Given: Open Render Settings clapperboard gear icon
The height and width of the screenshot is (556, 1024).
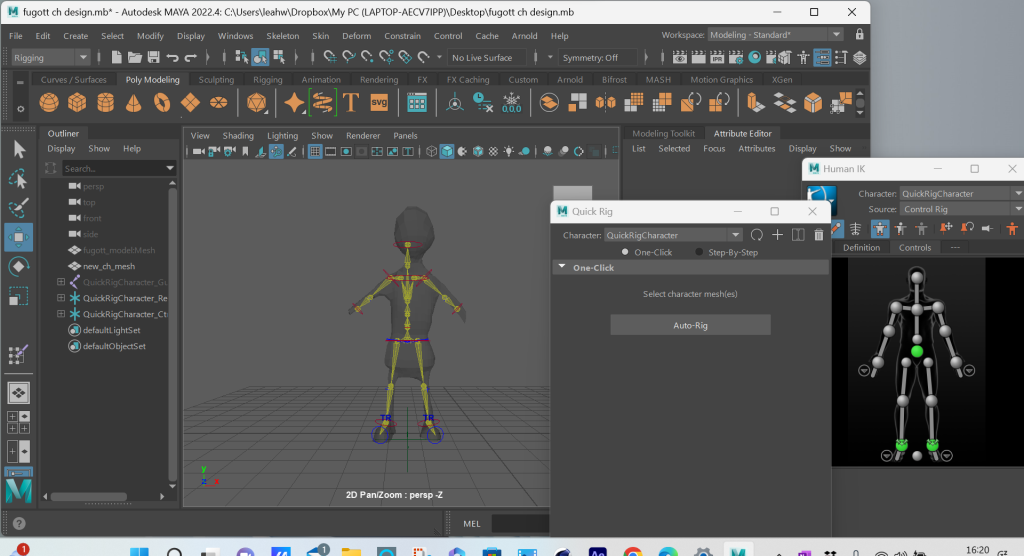Looking at the screenshot, I should [736, 57].
